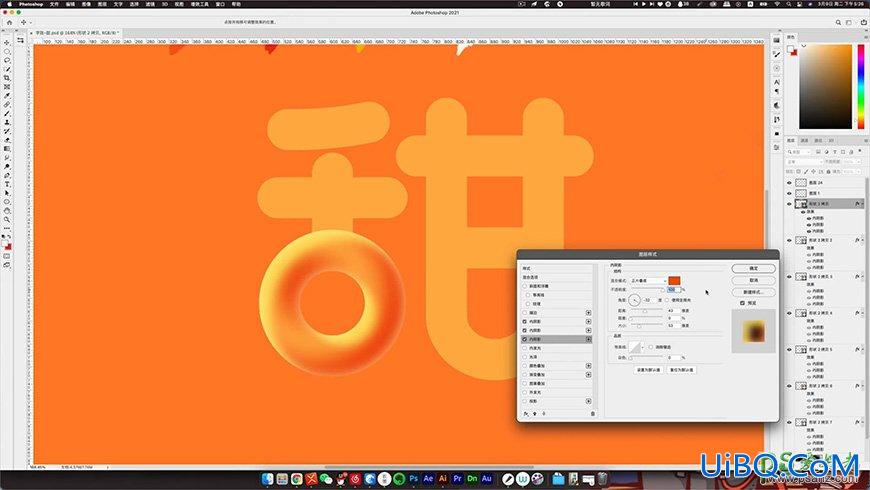870x490 pixels.
Task: Toggle the Anti-aliased checkbox
Action: (x=651, y=347)
